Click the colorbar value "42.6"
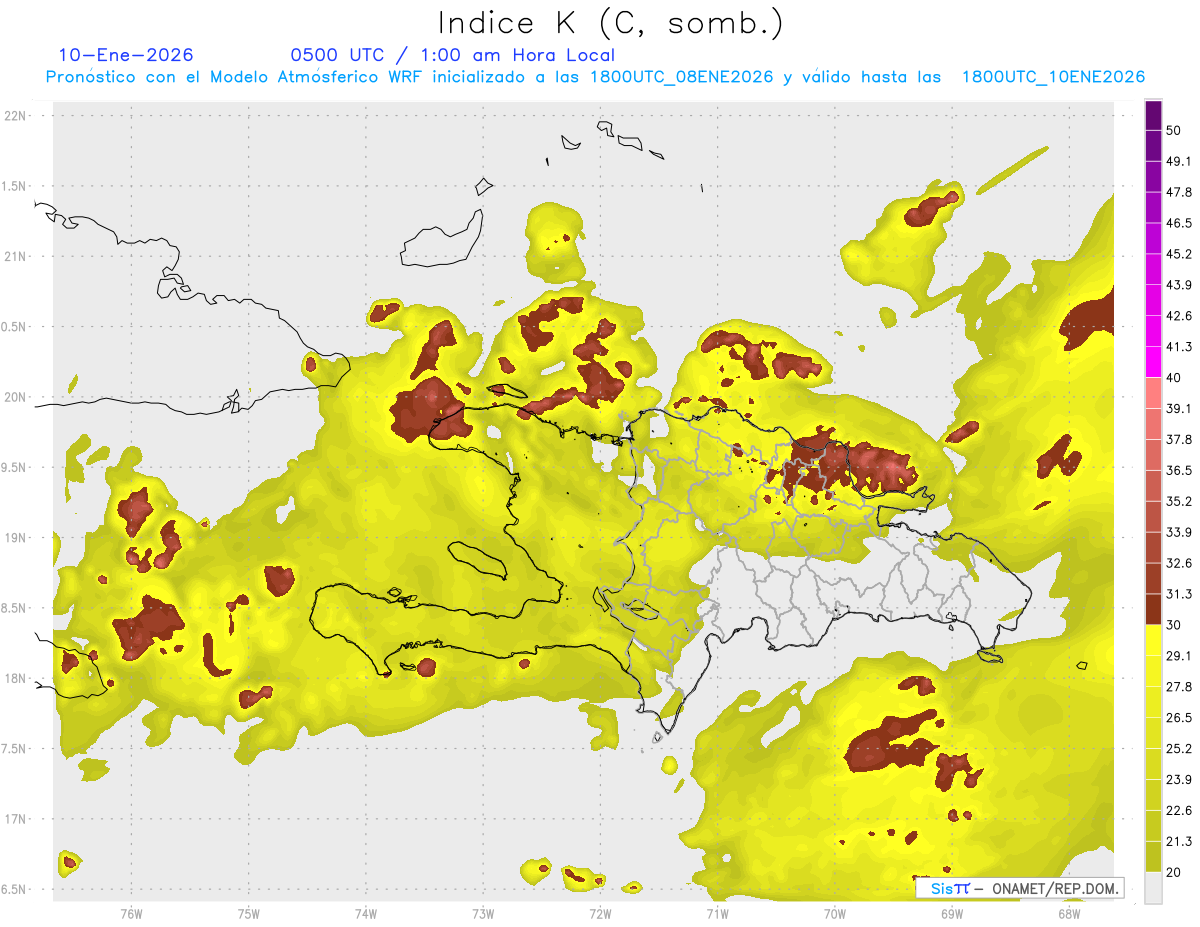1200x927 pixels. [x=1178, y=316]
